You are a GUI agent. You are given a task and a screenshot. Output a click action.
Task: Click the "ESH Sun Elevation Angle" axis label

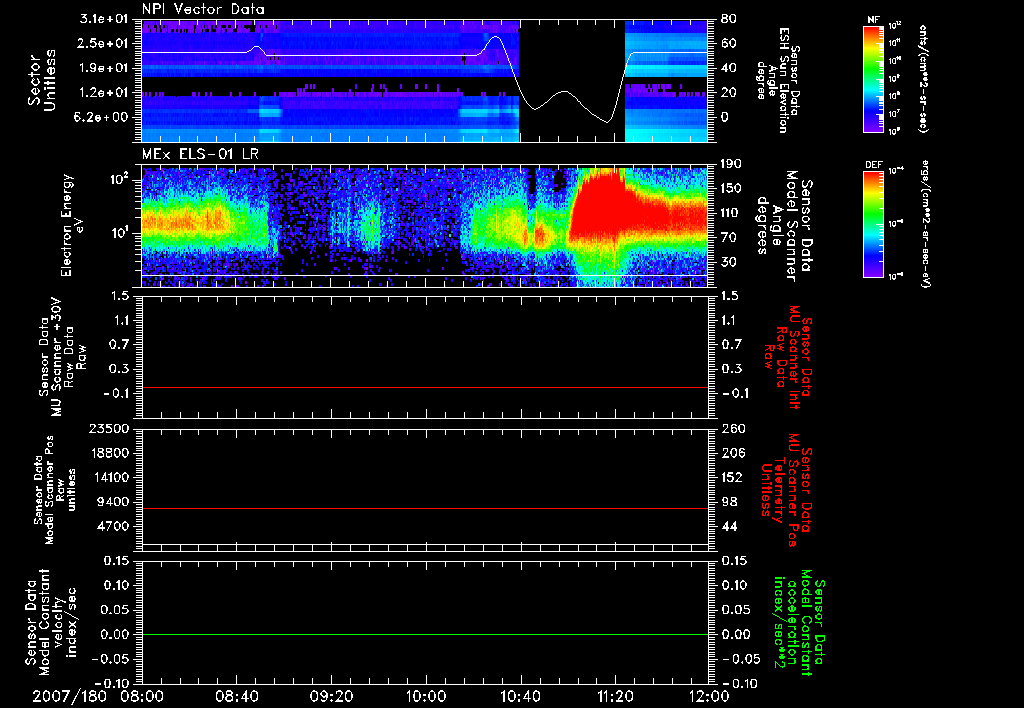pos(777,80)
